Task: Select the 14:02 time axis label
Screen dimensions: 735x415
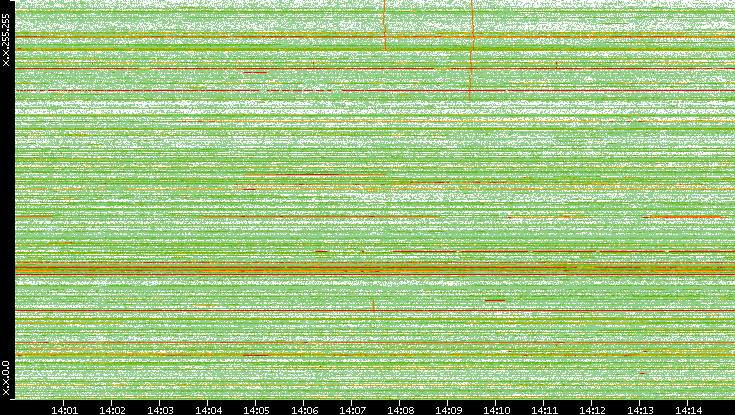Action: click(112, 410)
